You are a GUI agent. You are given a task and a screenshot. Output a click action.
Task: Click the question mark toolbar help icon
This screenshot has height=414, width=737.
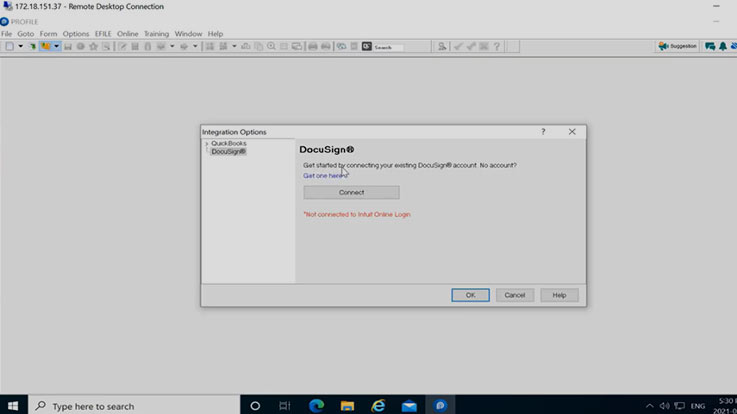pos(496,46)
